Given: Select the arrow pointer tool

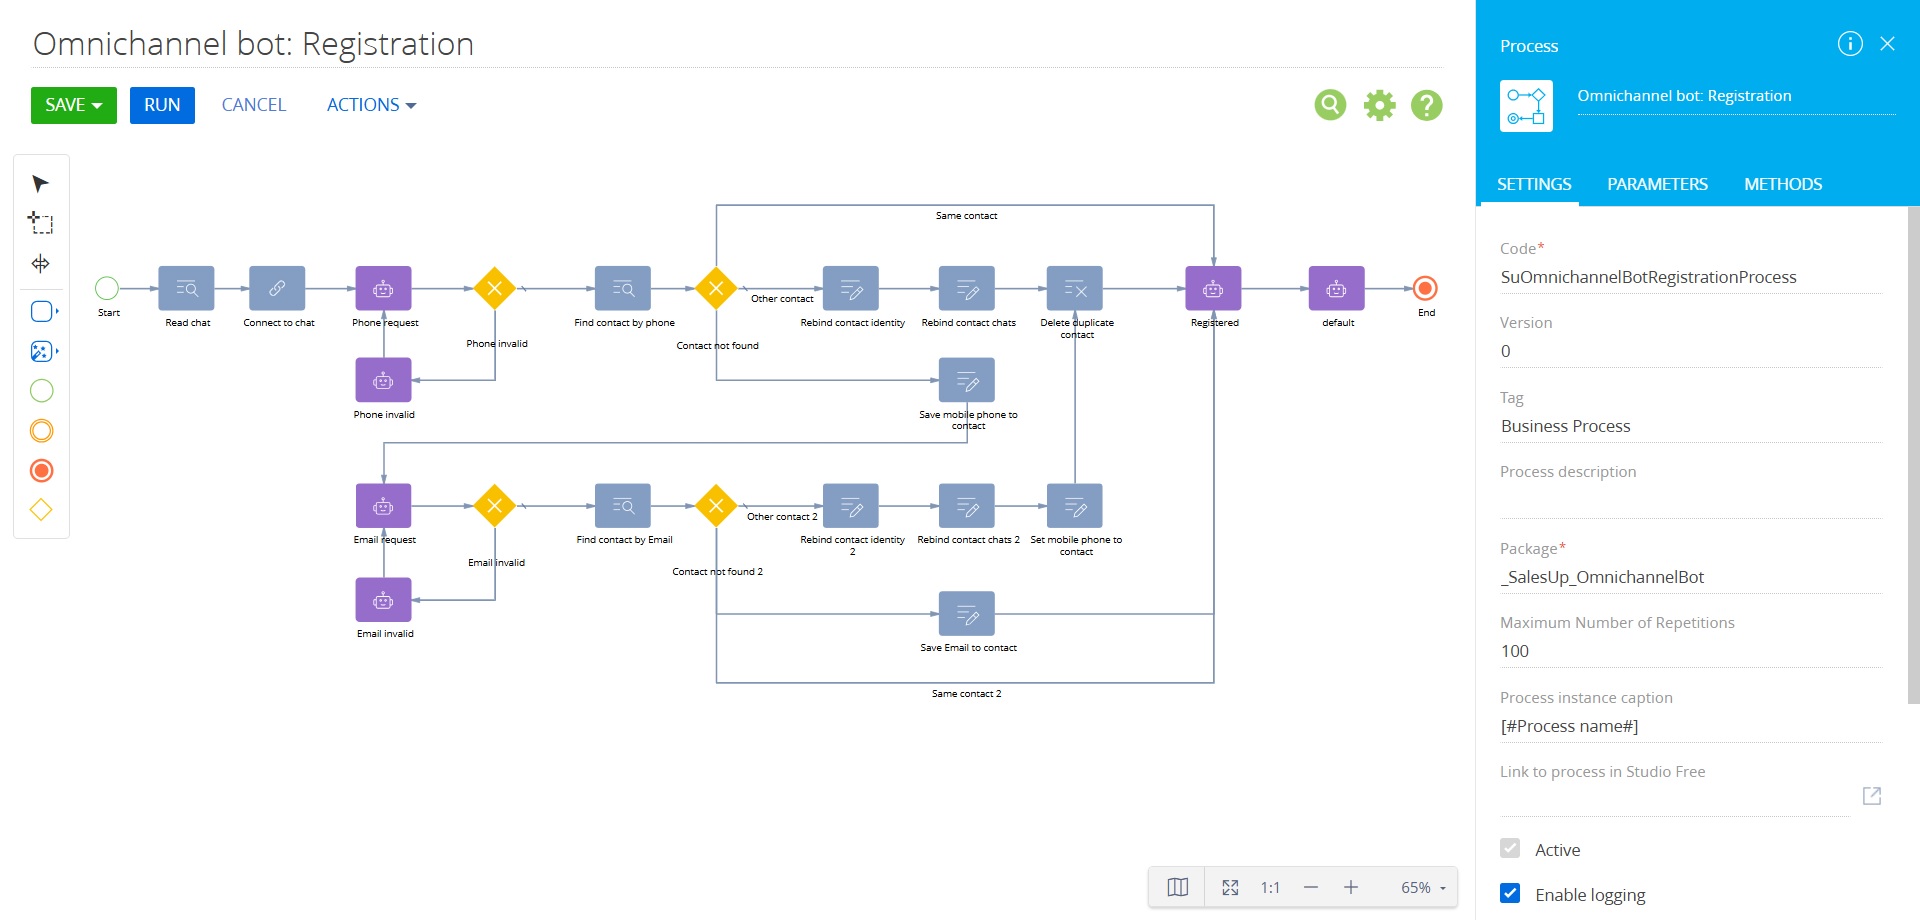Looking at the screenshot, I should point(40,184).
